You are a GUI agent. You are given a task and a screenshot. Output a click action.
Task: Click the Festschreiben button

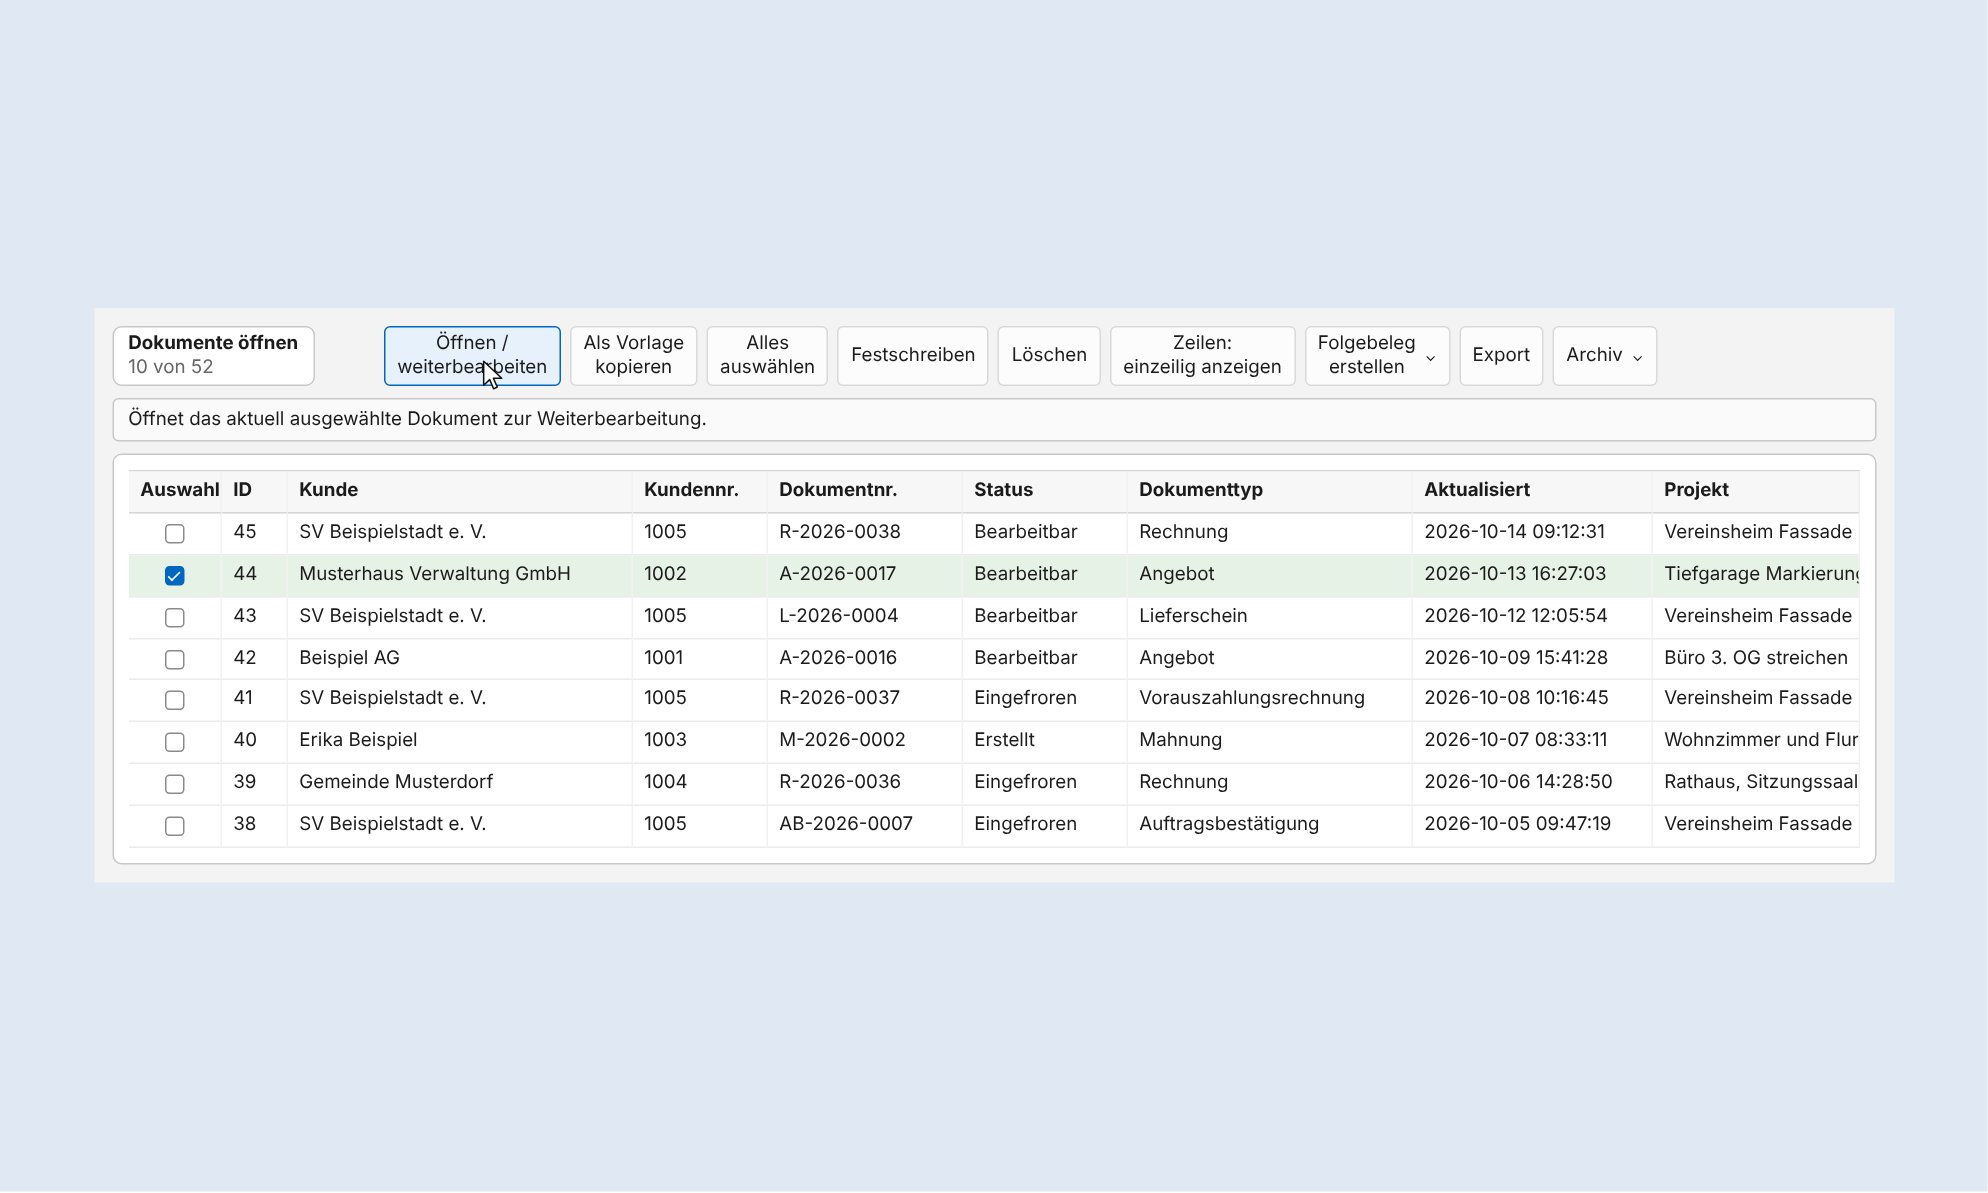pos(912,355)
